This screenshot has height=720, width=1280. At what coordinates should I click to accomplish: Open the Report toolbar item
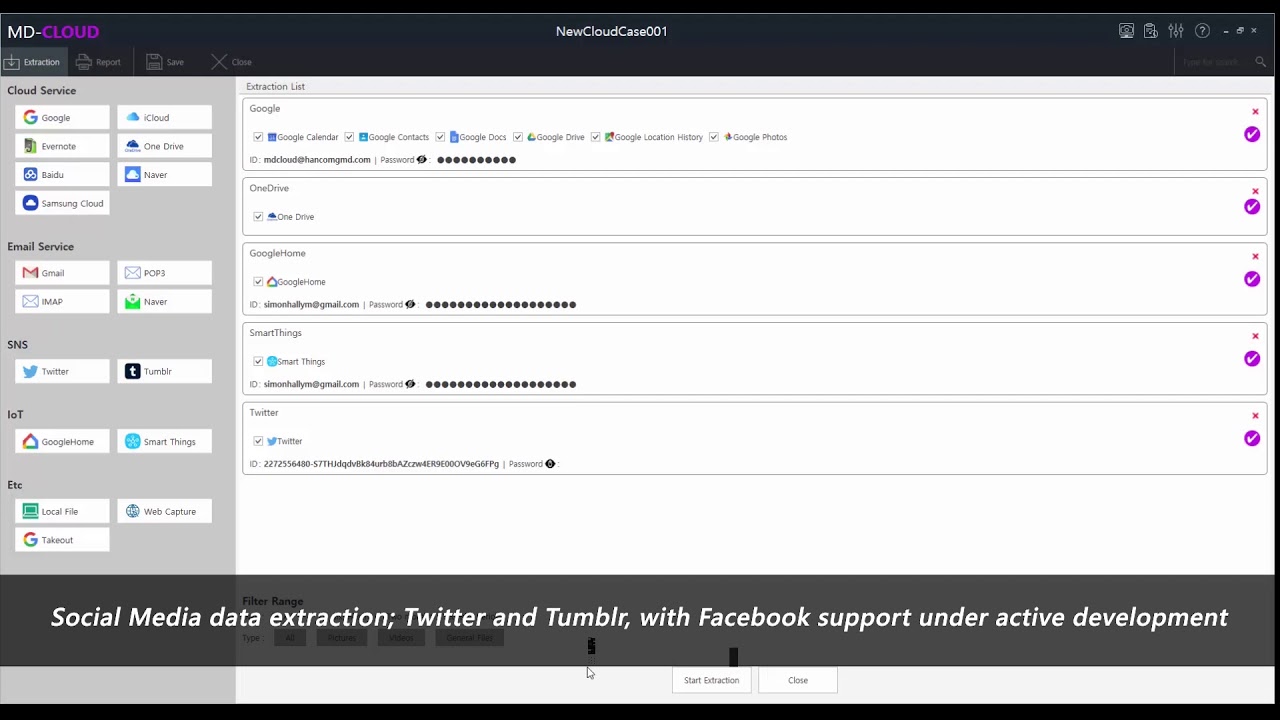(98, 62)
